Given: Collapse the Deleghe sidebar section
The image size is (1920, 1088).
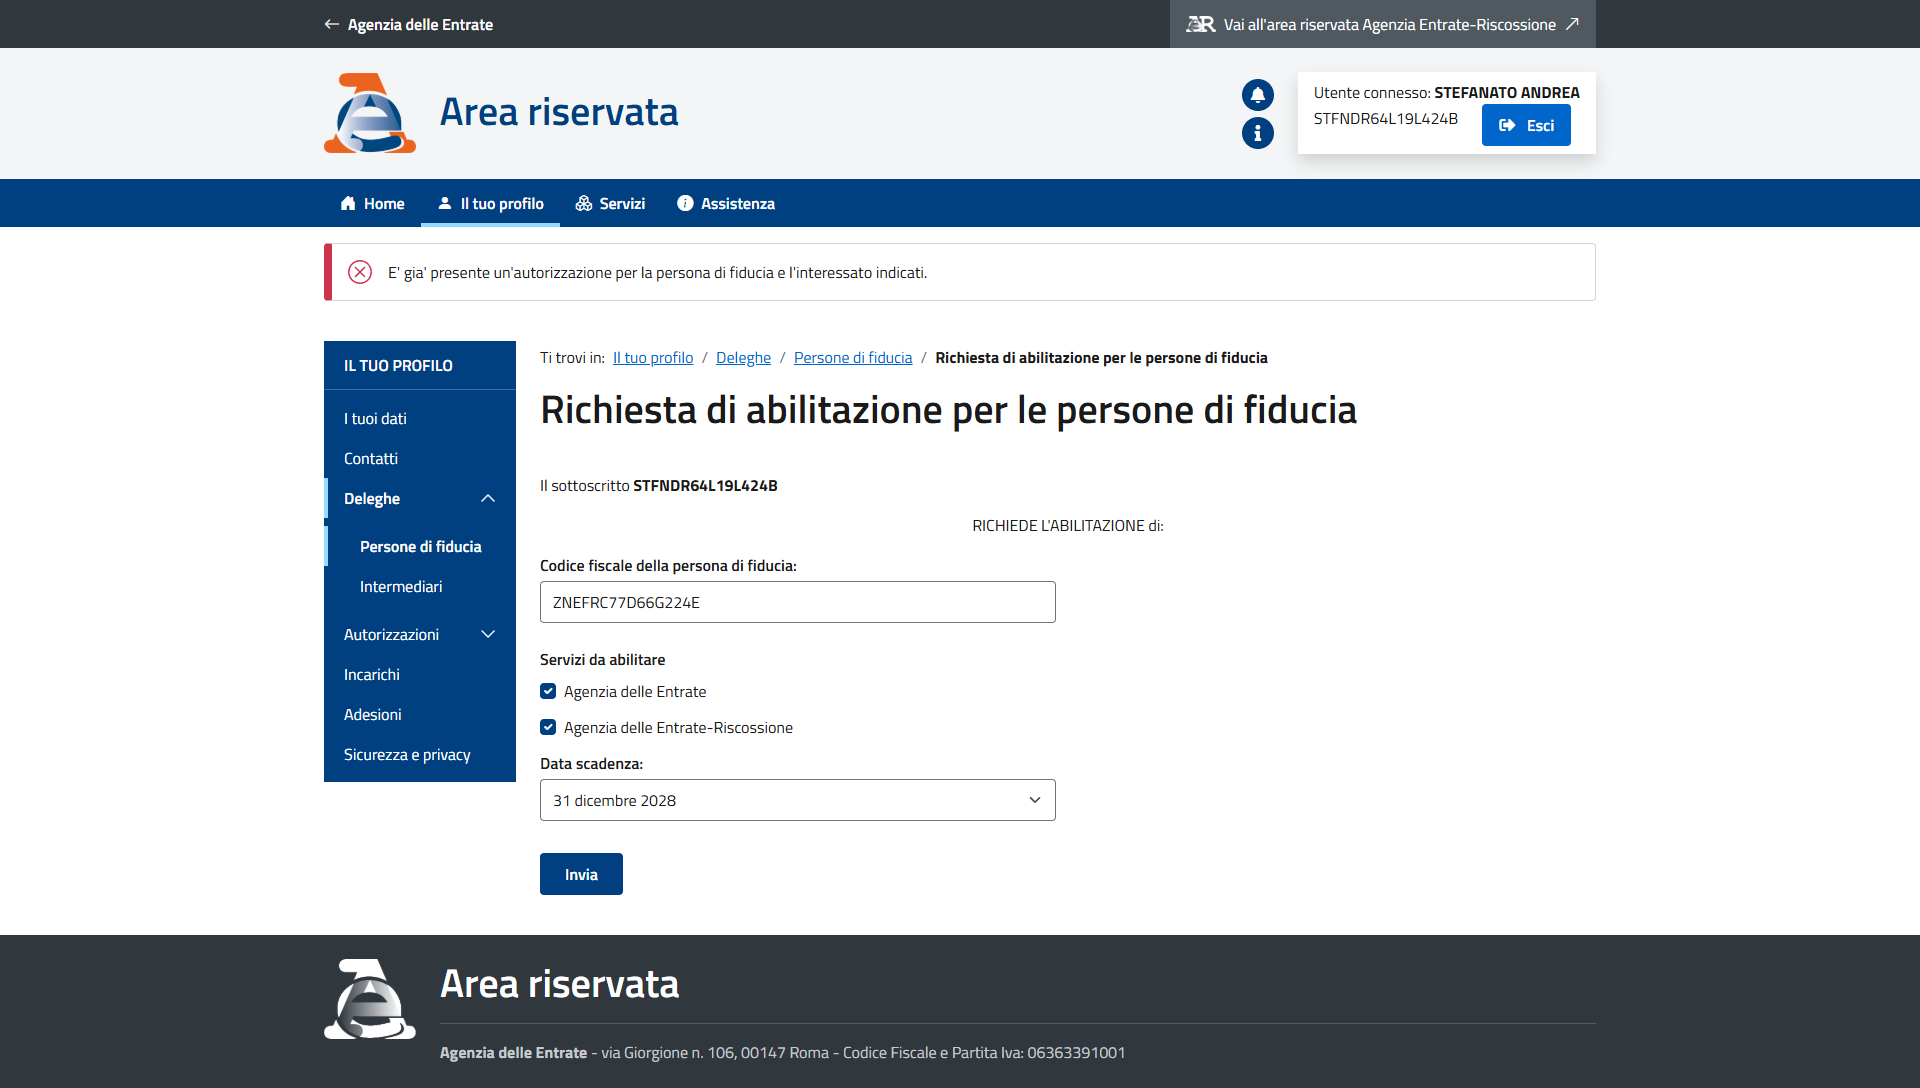Looking at the screenshot, I should (487, 498).
